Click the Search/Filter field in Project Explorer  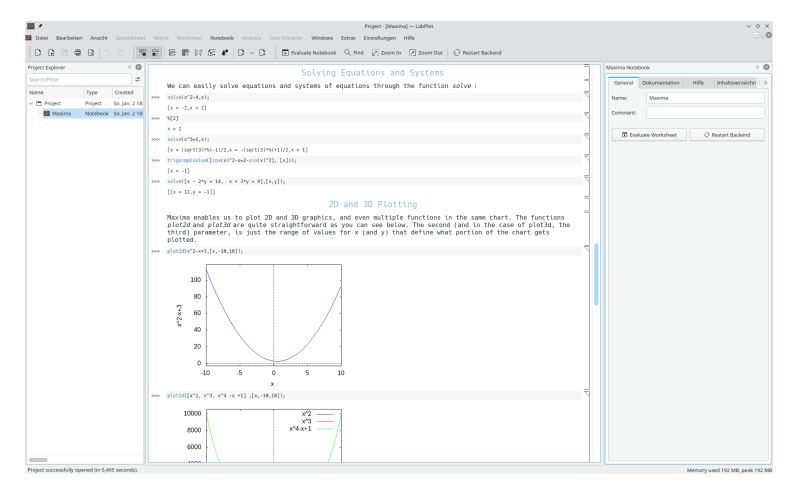[x=79, y=79]
